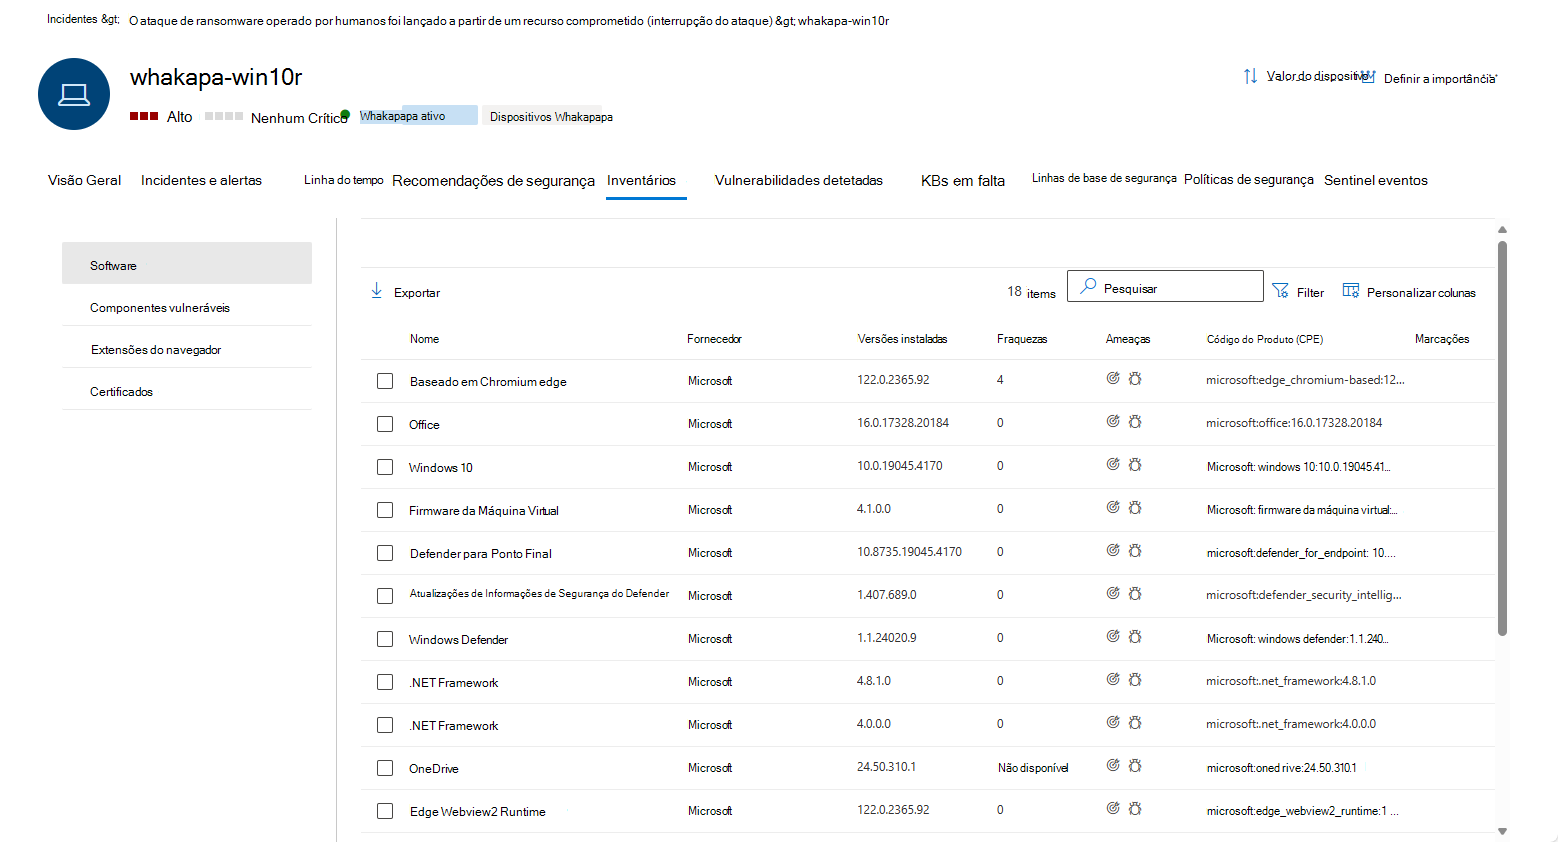The image size is (1558, 842).
Task: Click the target threat icon in the Office row
Action: pyautogui.click(x=1113, y=422)
